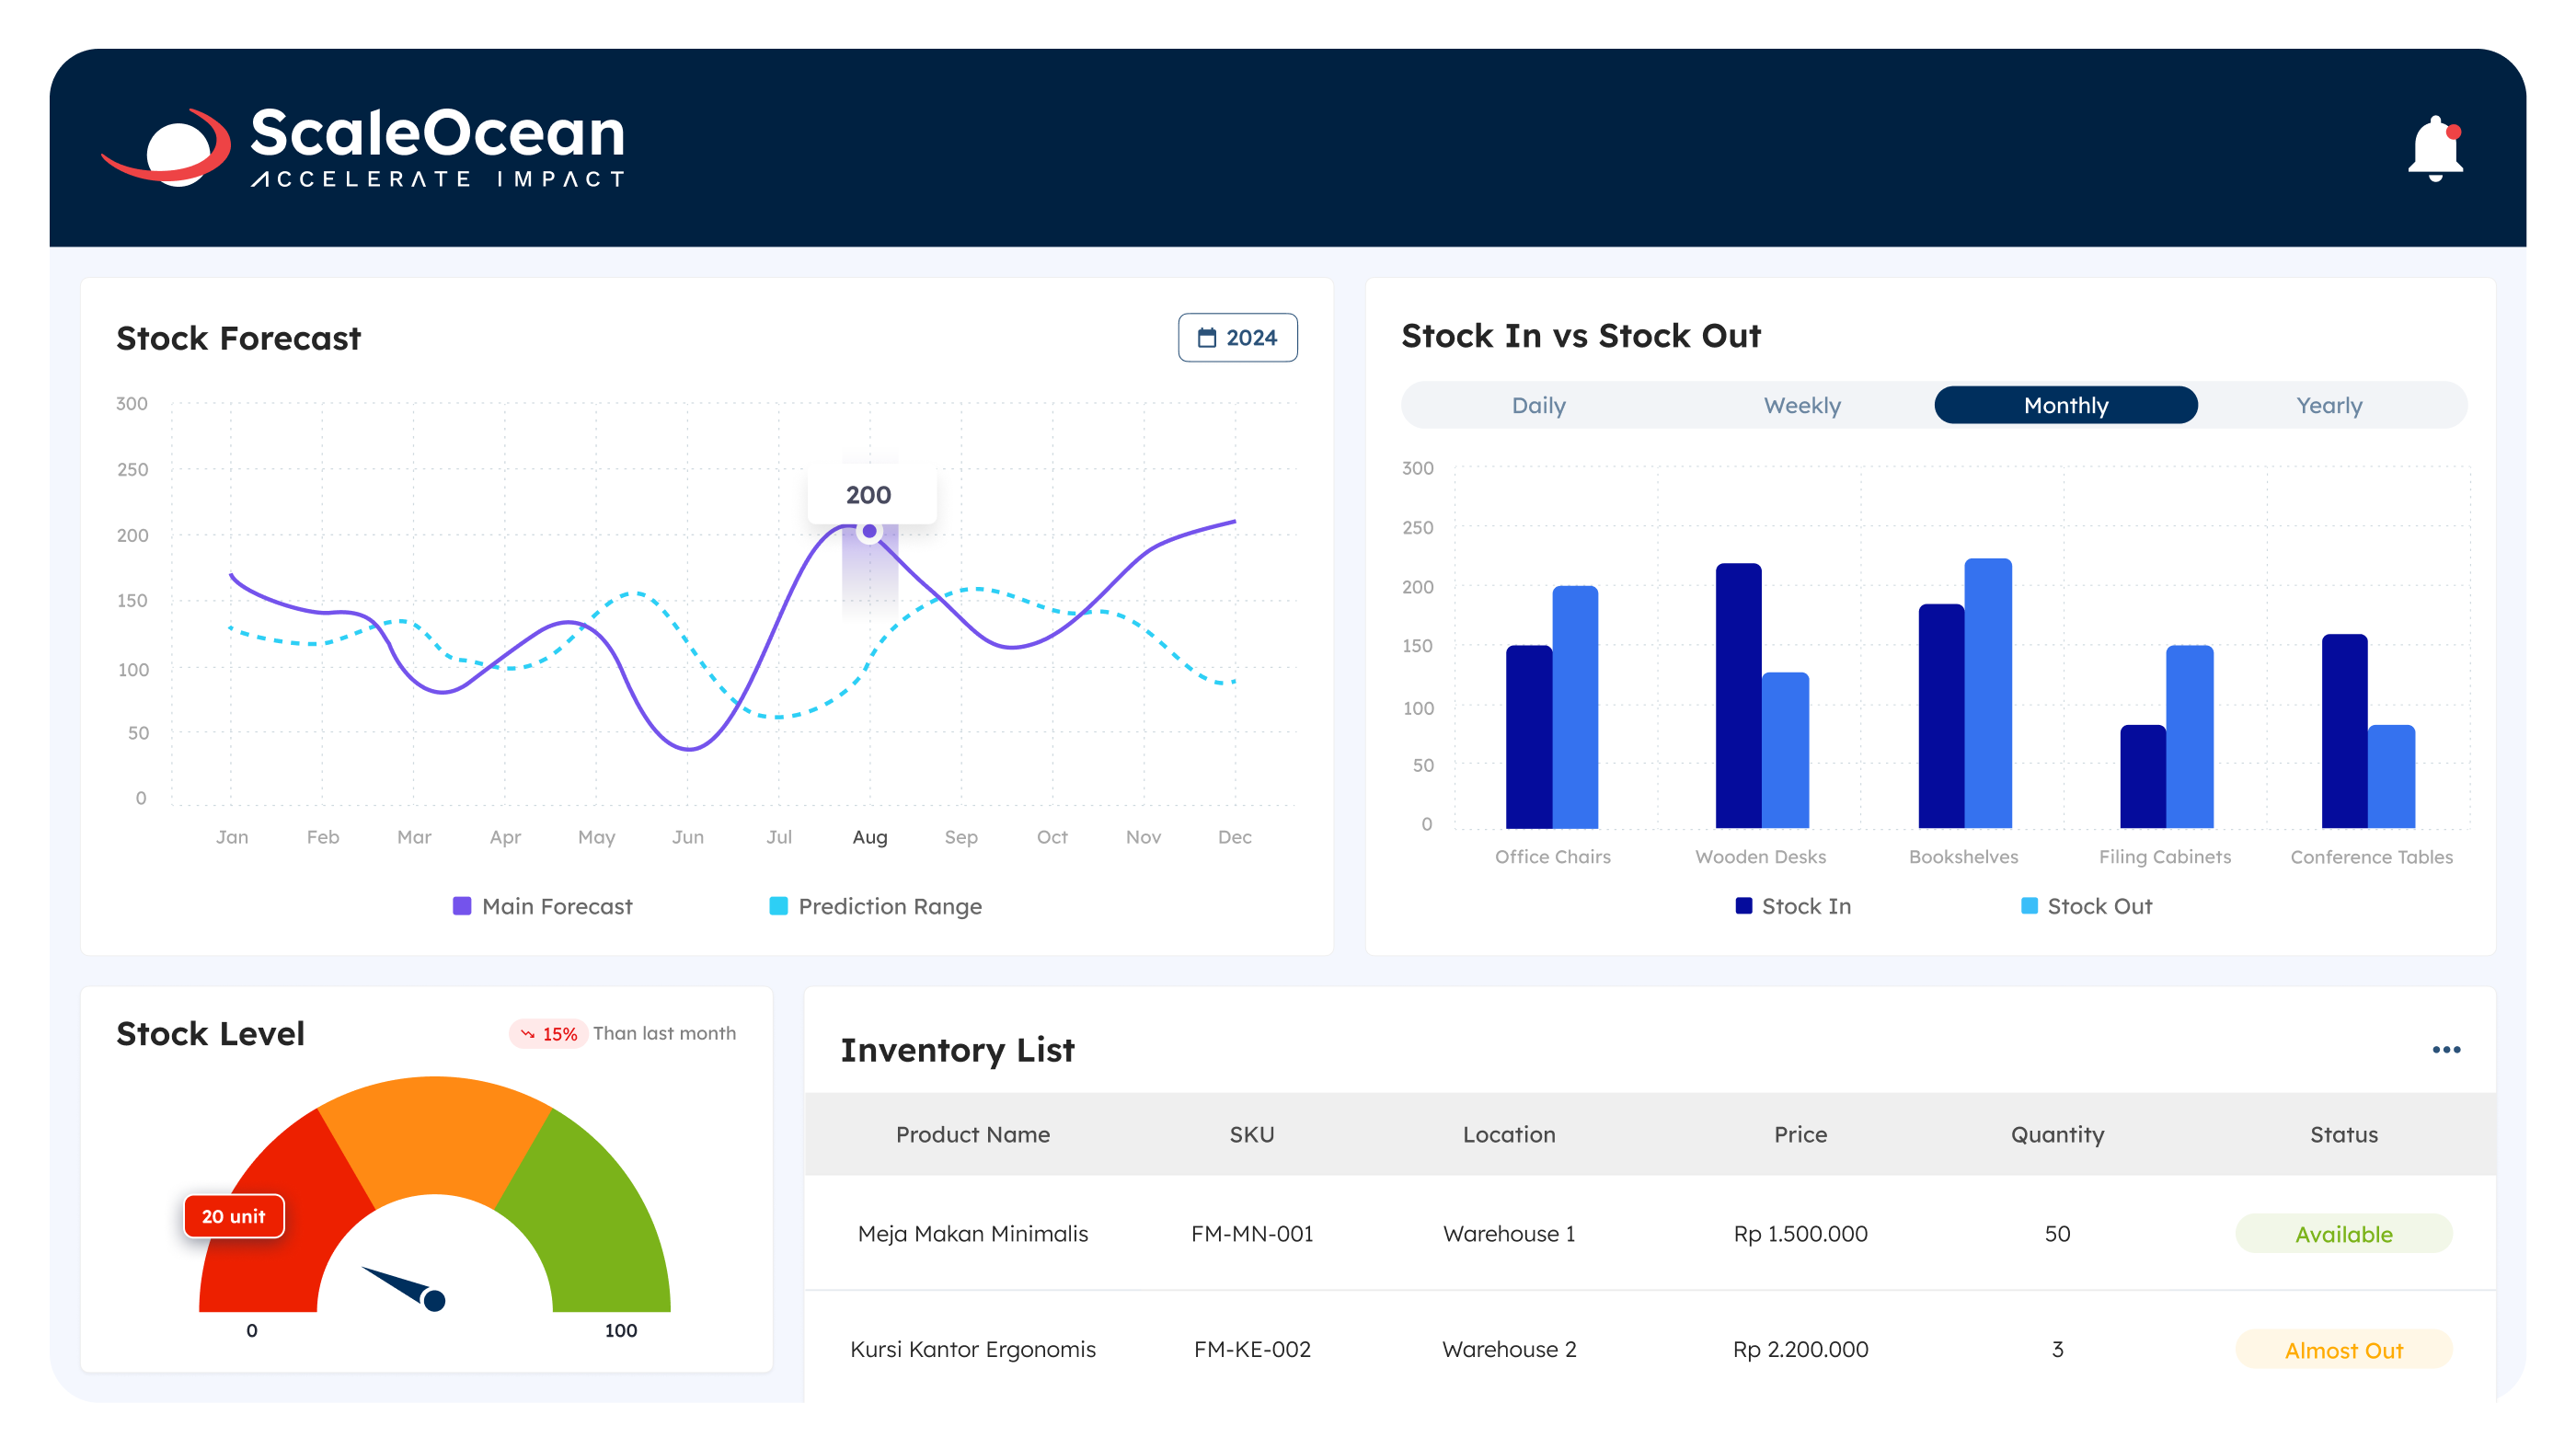
Task: Switch to the Yearly tab
Action: coord(2328,405)
